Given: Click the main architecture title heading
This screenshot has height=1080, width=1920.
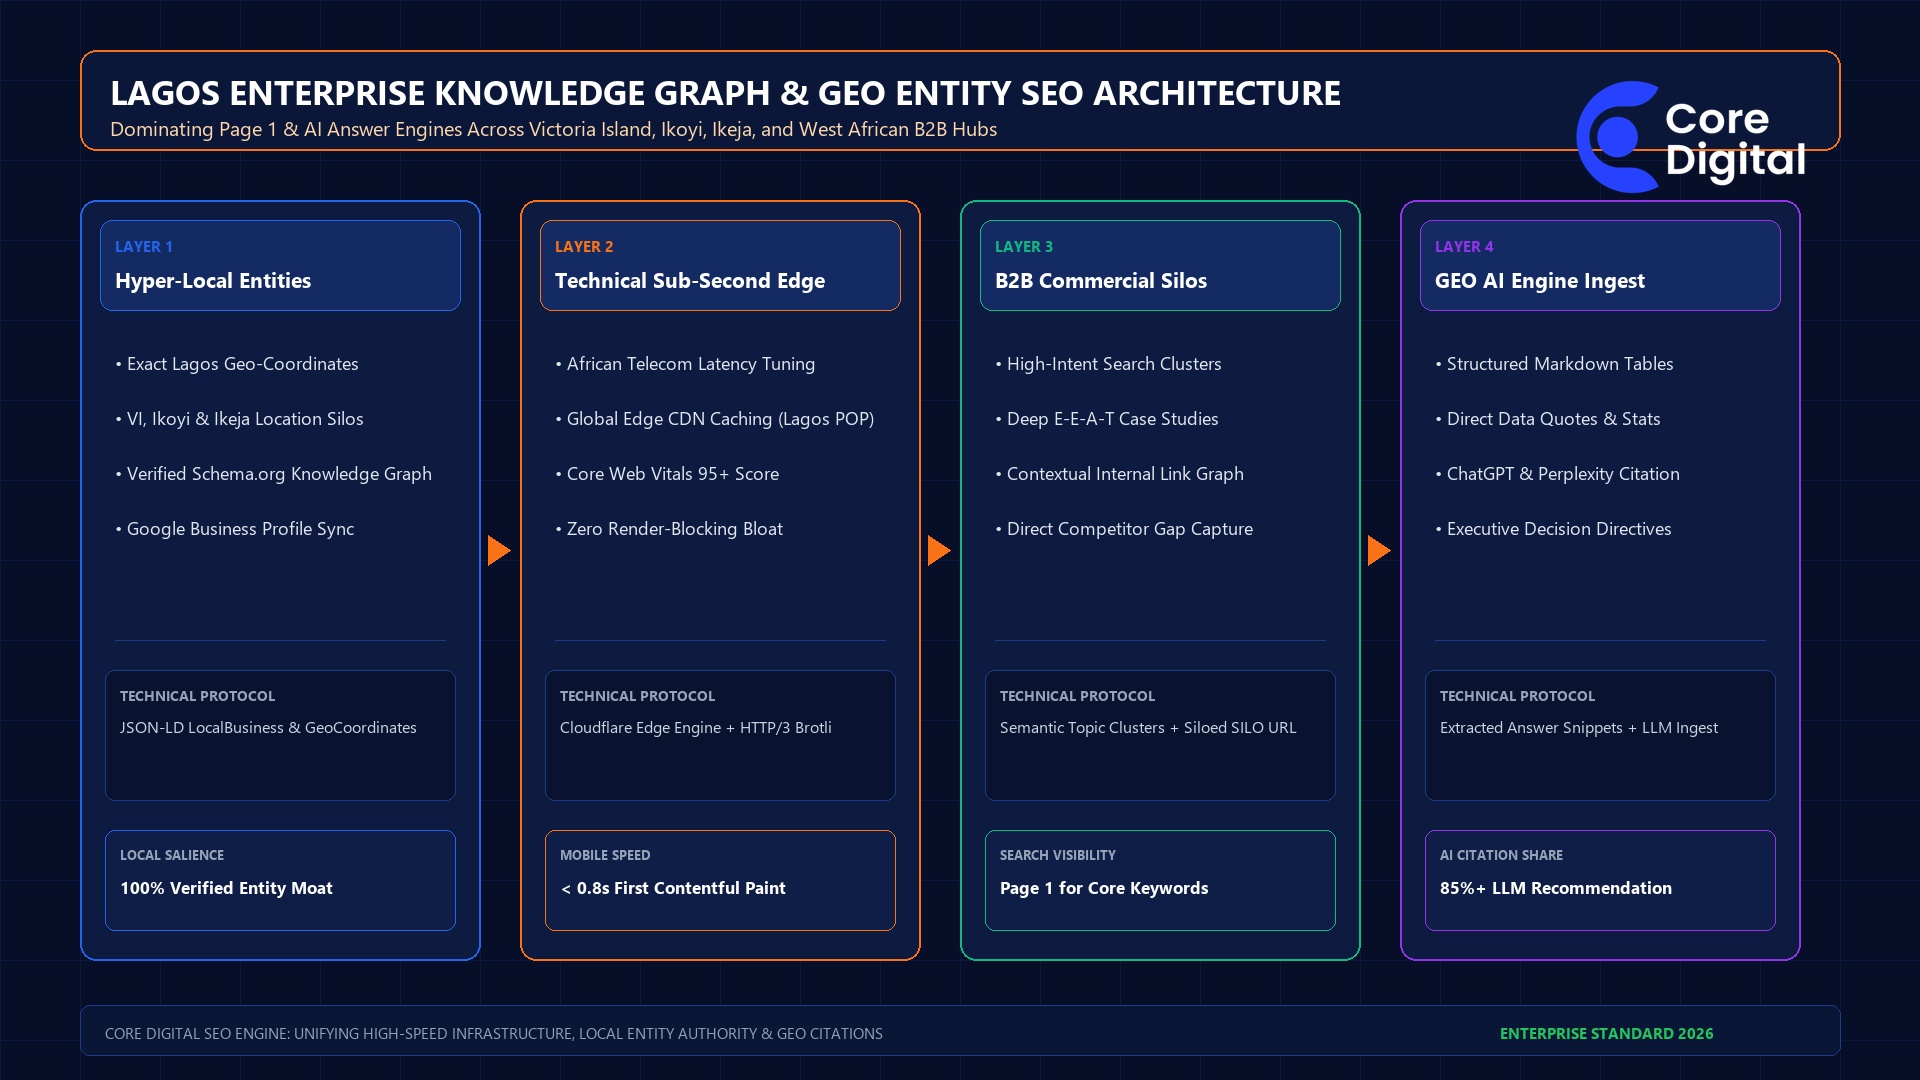Looking at the screenshot, I should (x=725, y=93).
